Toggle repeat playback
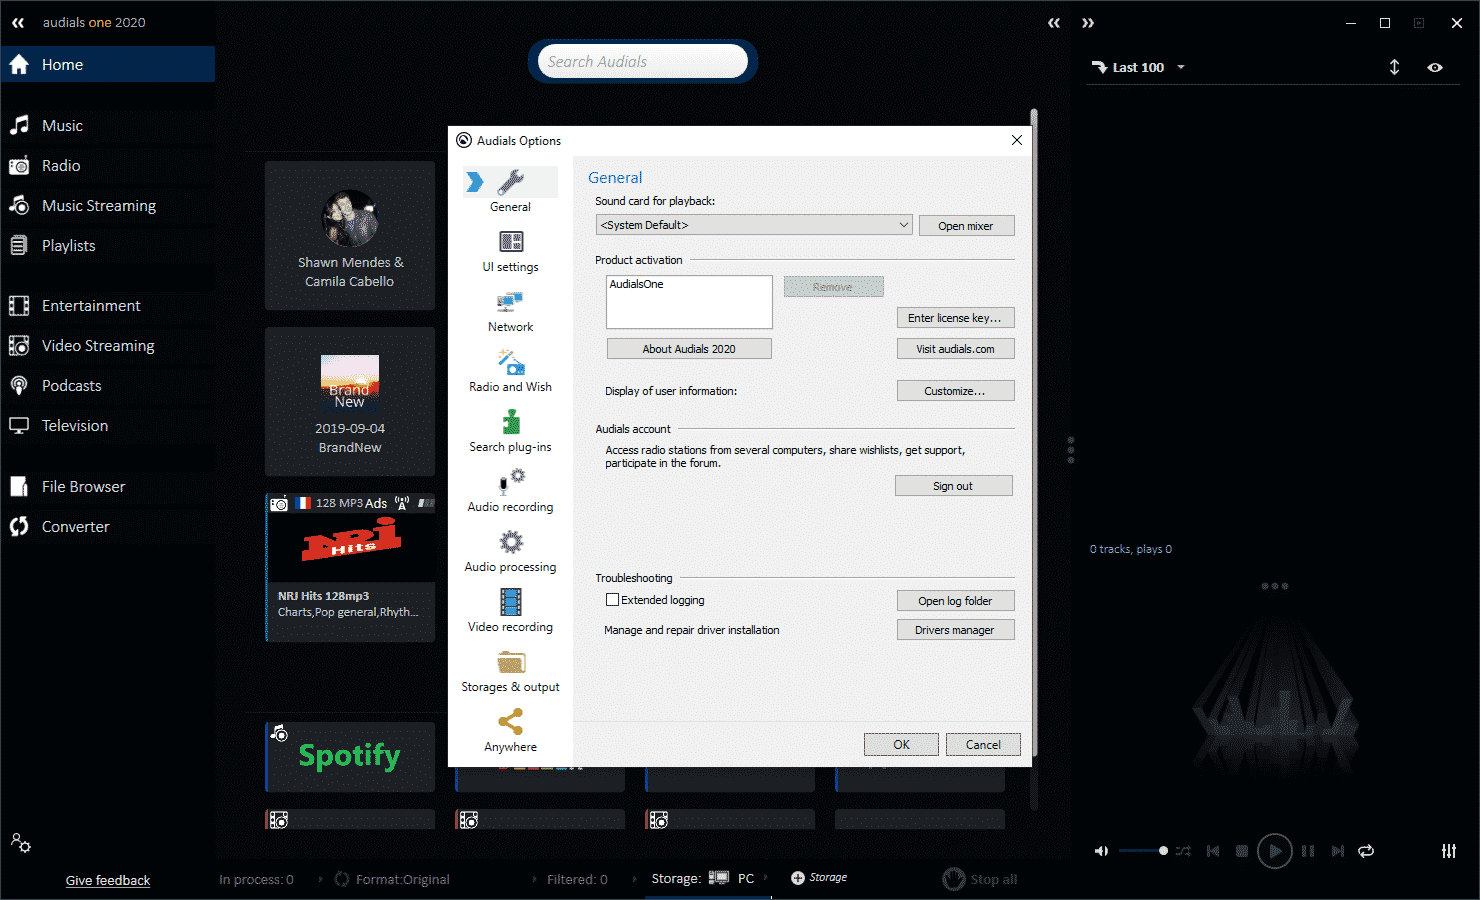This screenshot has width=1480, height=900. click(x=1366, y=851)
